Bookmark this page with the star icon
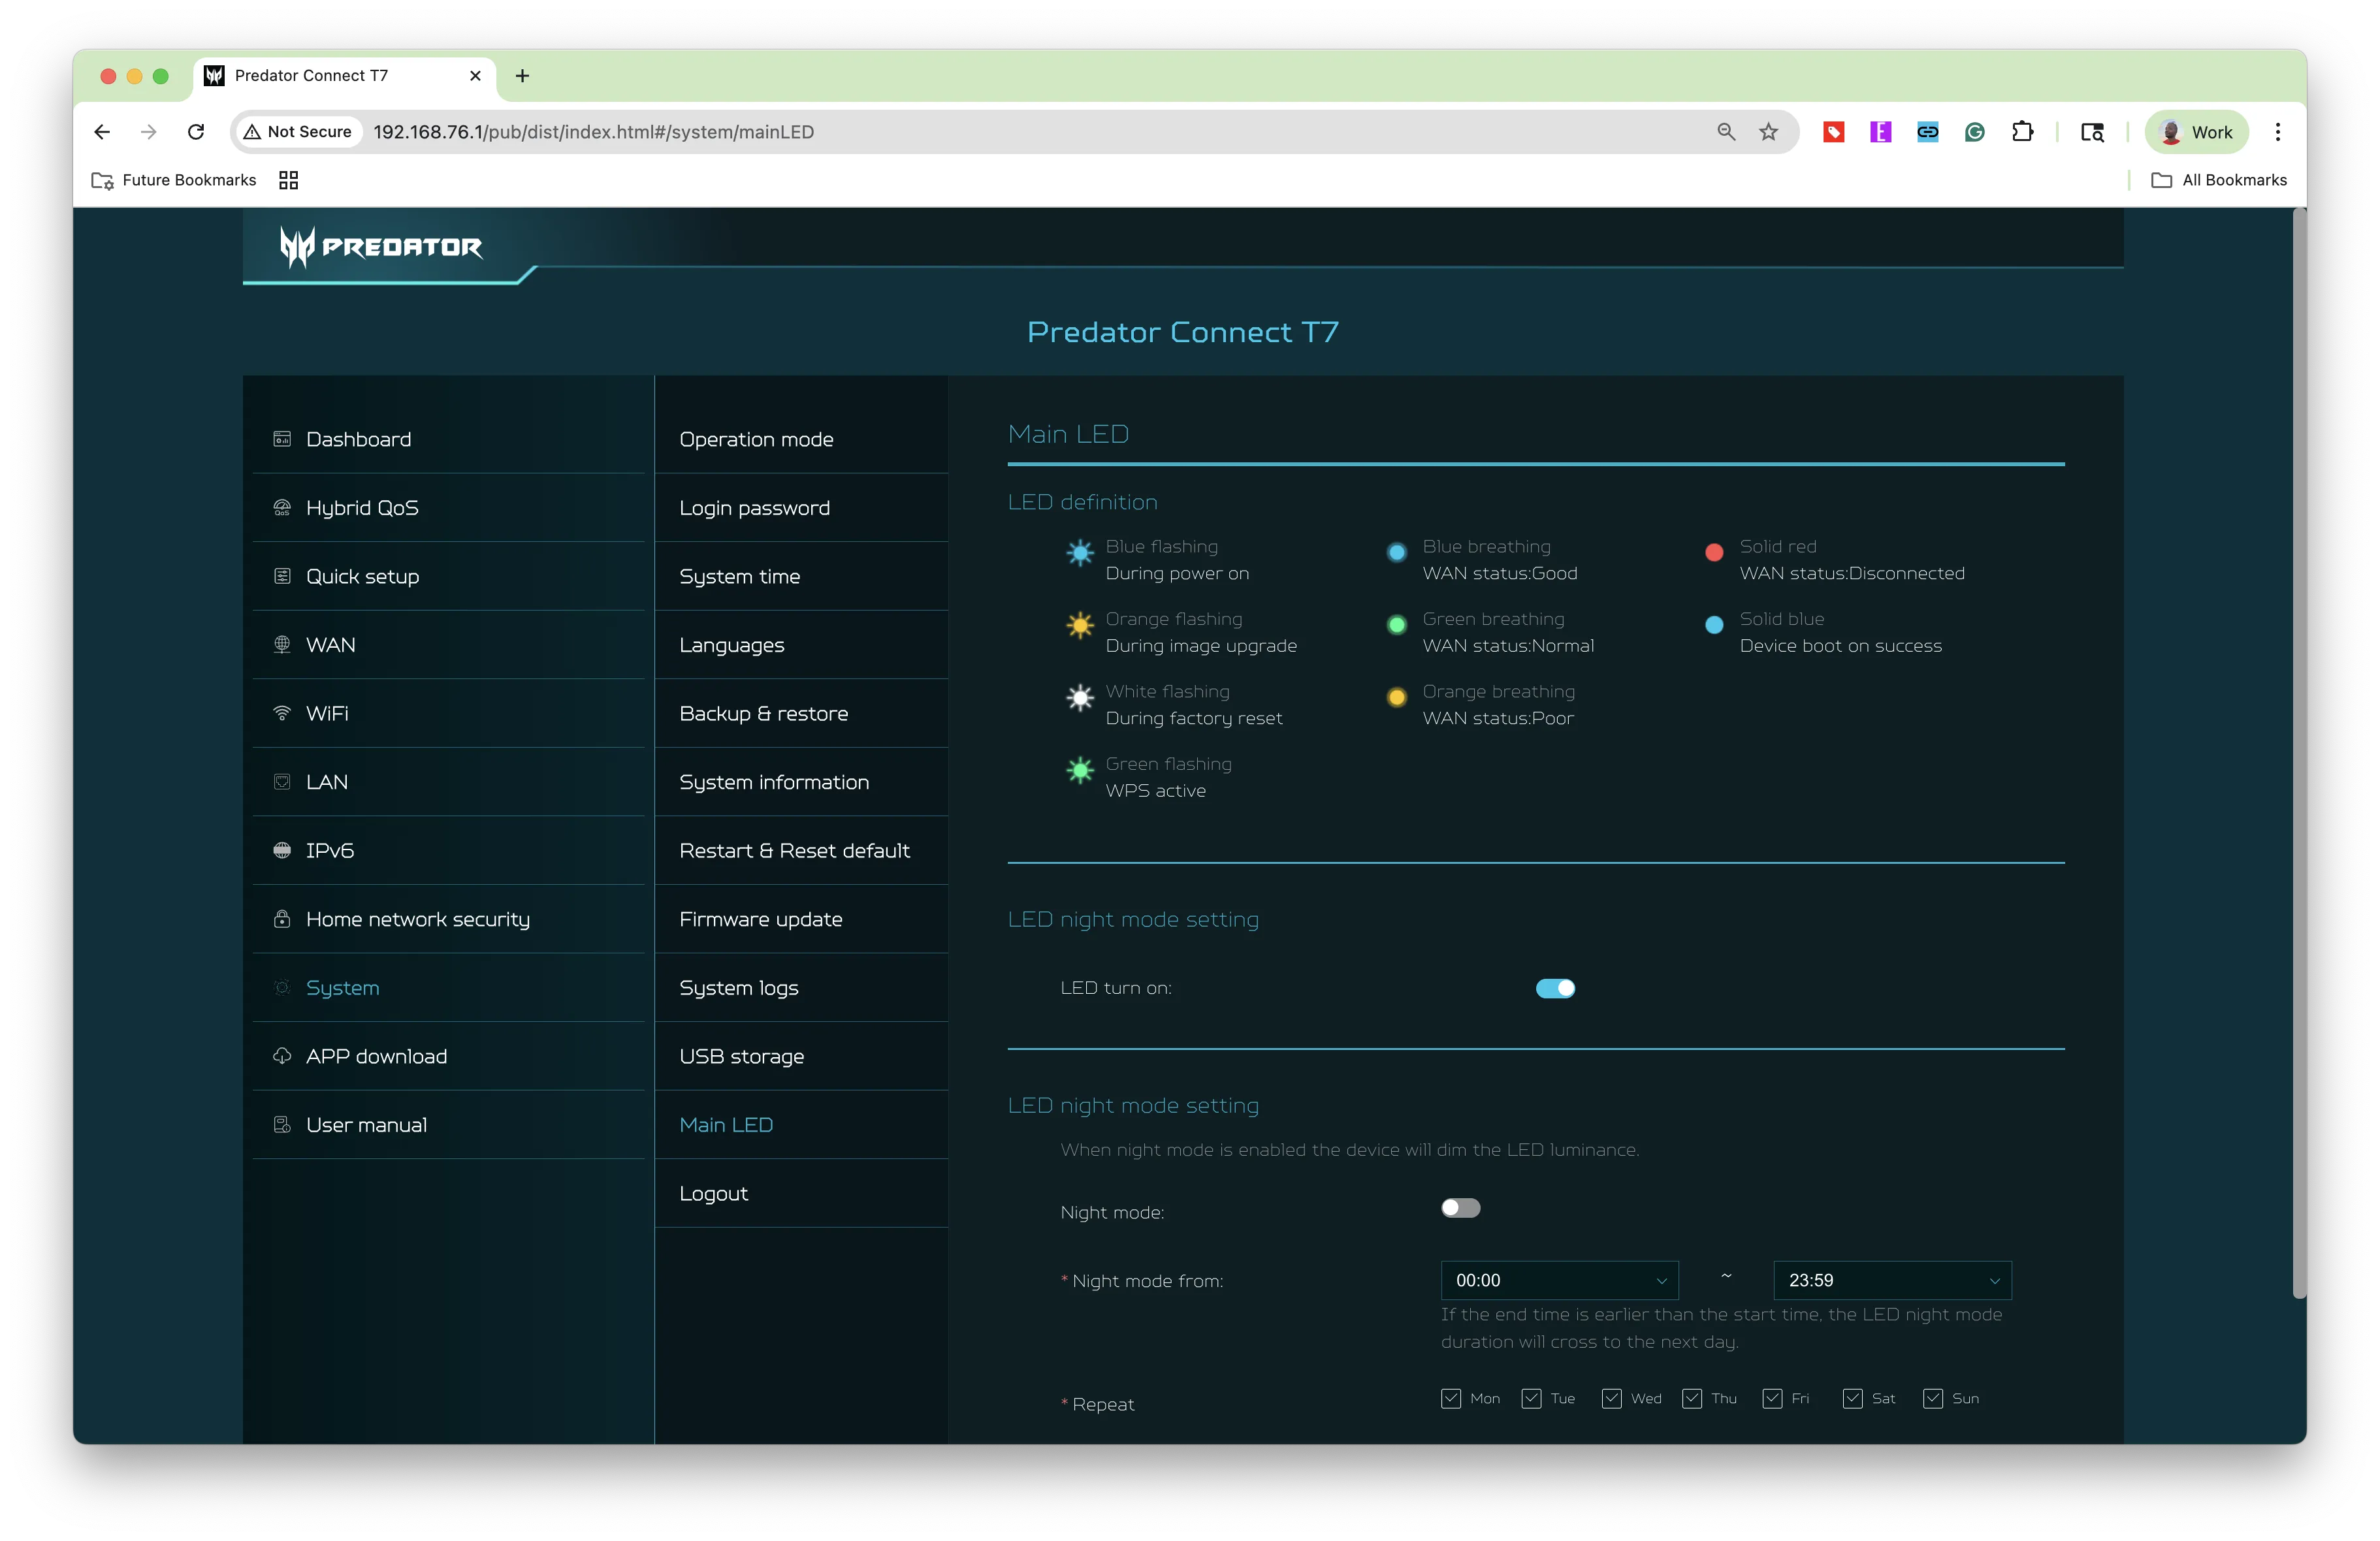Image resolution: width=2380 pixels, height=1541 pixels. point(1769,132)
